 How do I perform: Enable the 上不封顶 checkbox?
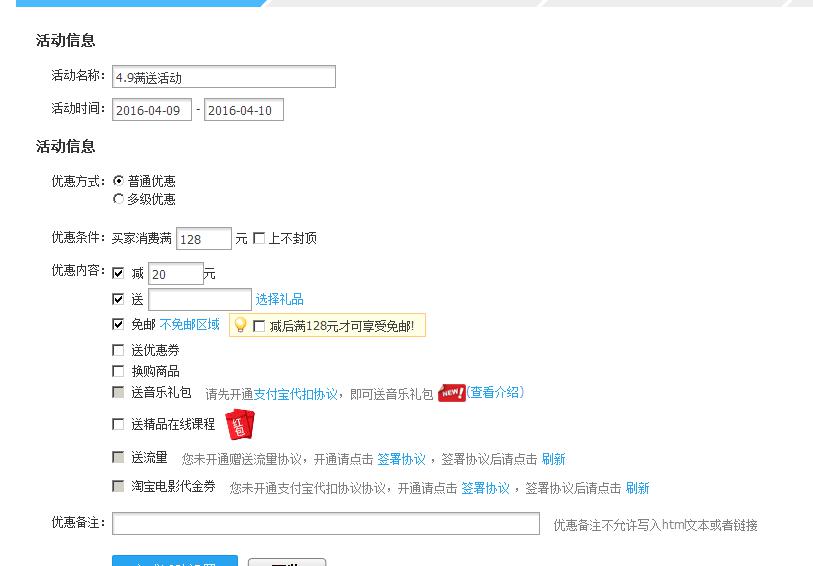click(x=259, y=238)
